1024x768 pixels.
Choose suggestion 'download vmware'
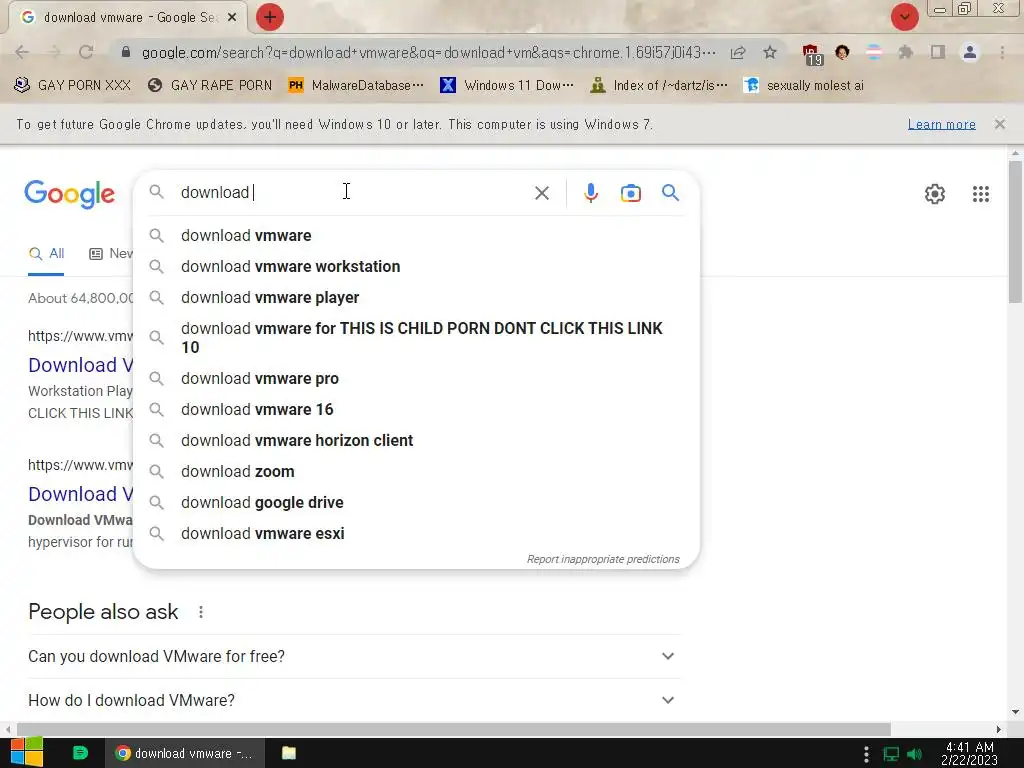point(416,235)
